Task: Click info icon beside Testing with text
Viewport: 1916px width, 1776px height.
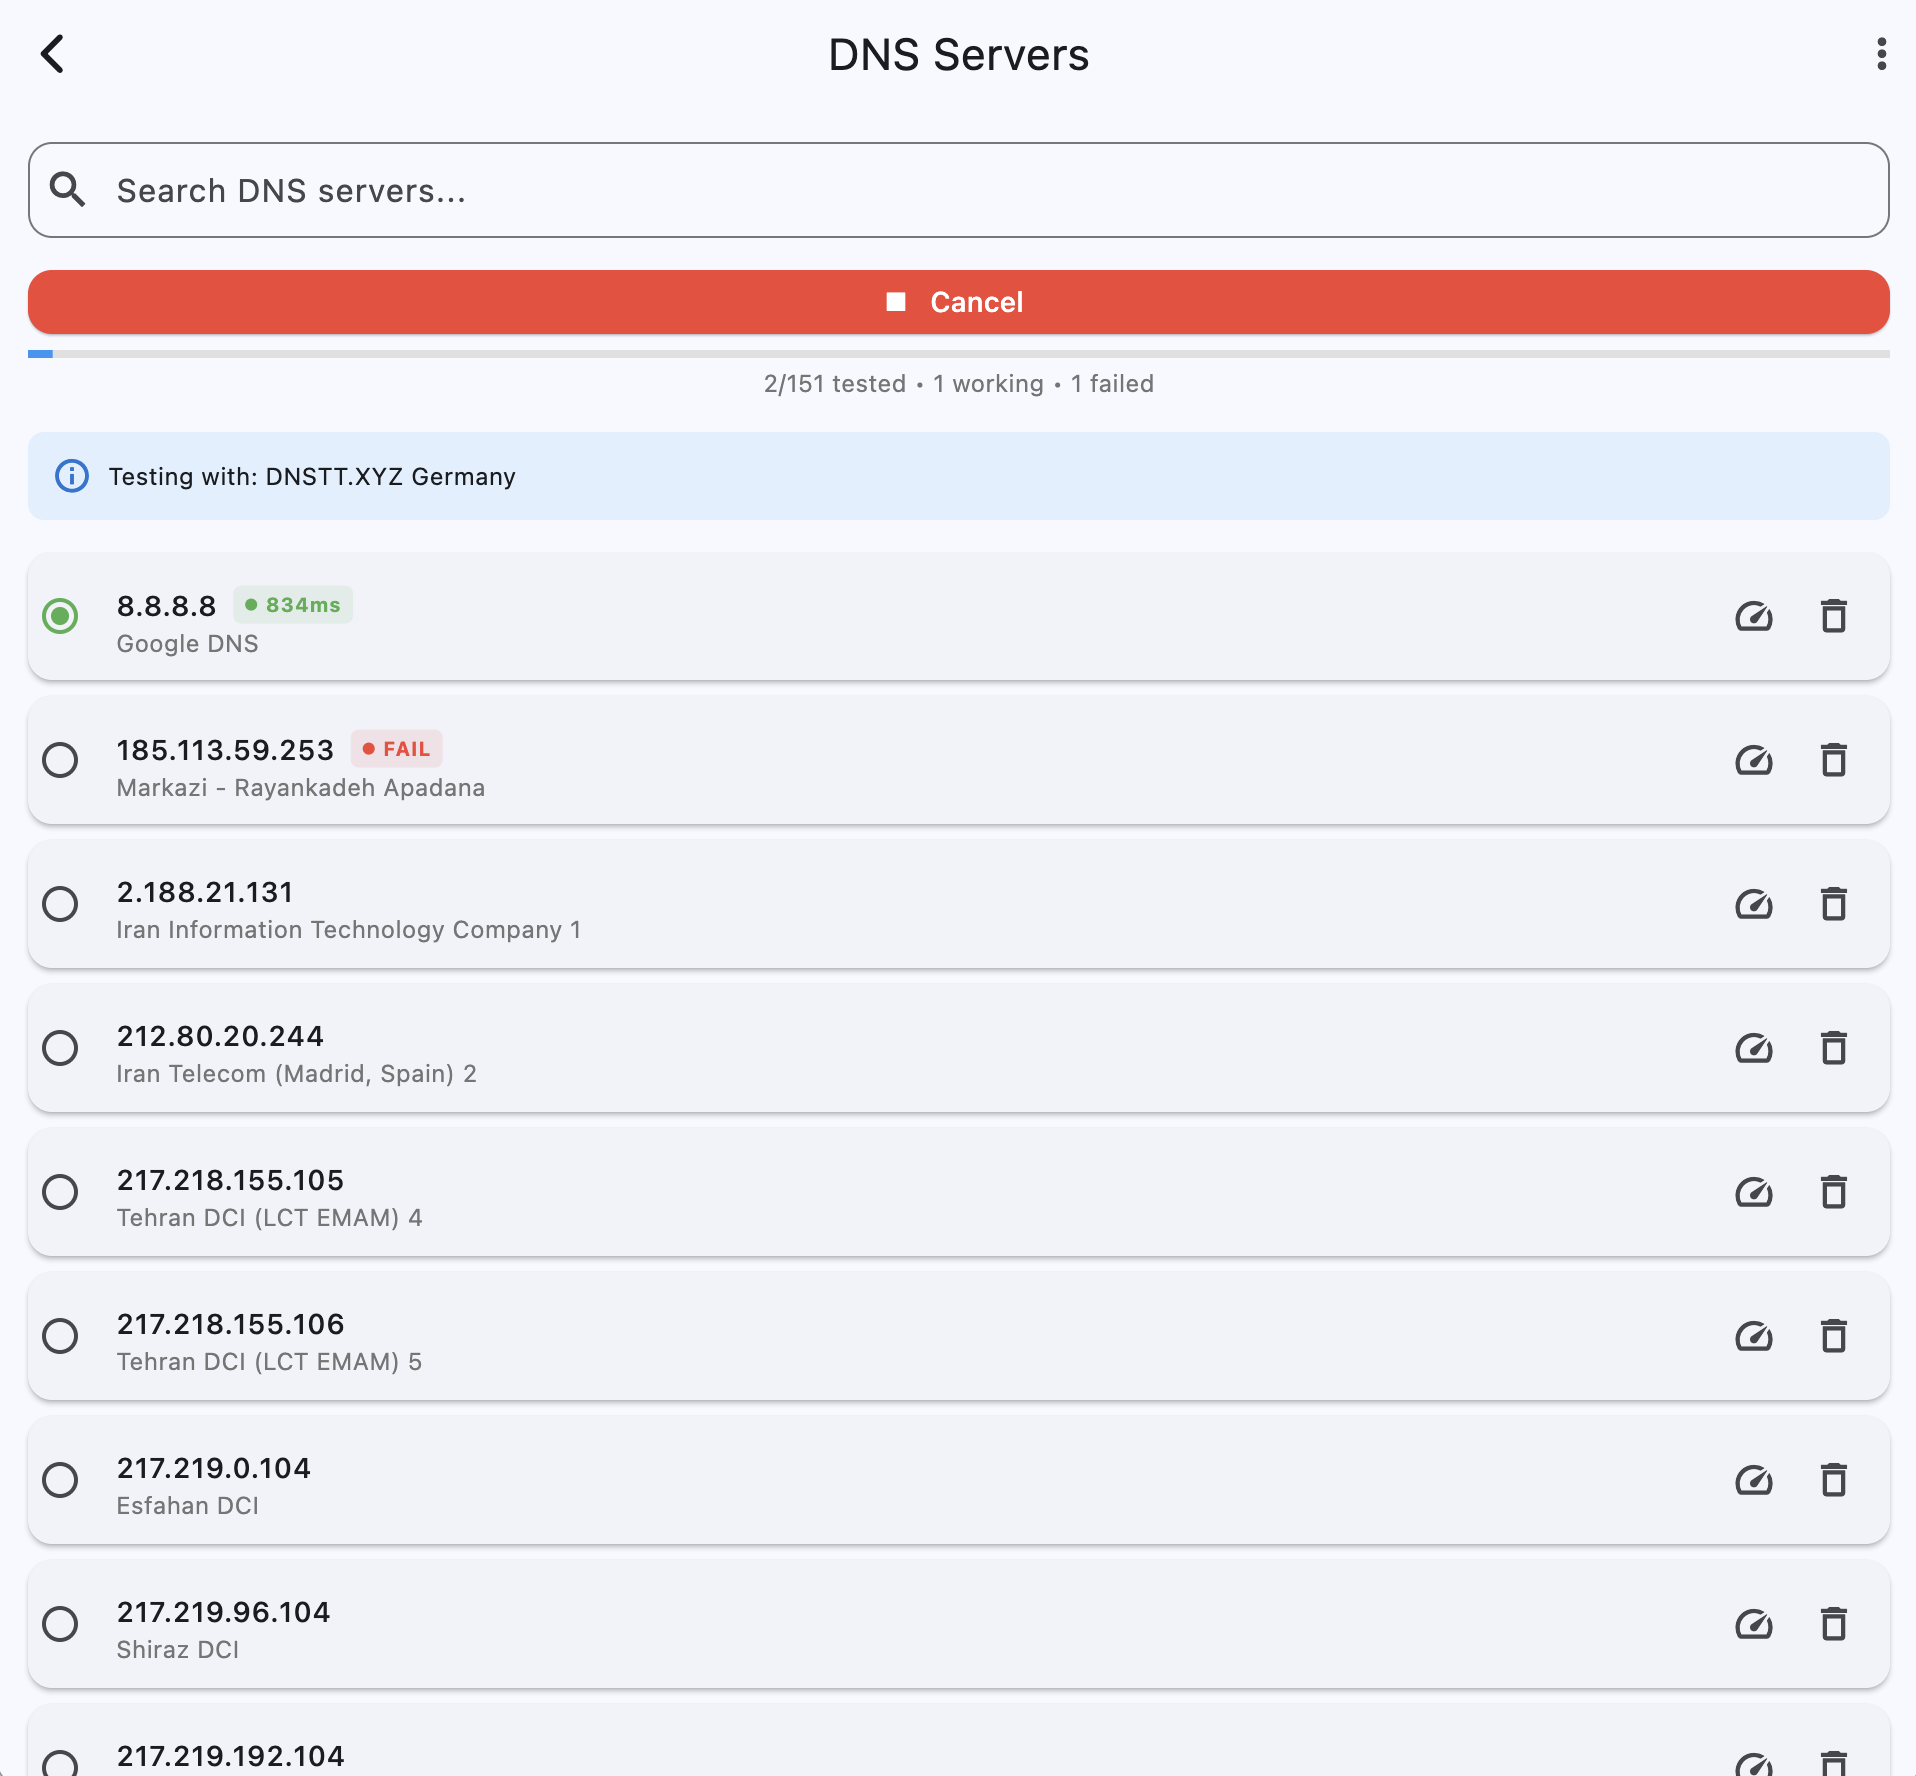Action: [x=72, y=476]
